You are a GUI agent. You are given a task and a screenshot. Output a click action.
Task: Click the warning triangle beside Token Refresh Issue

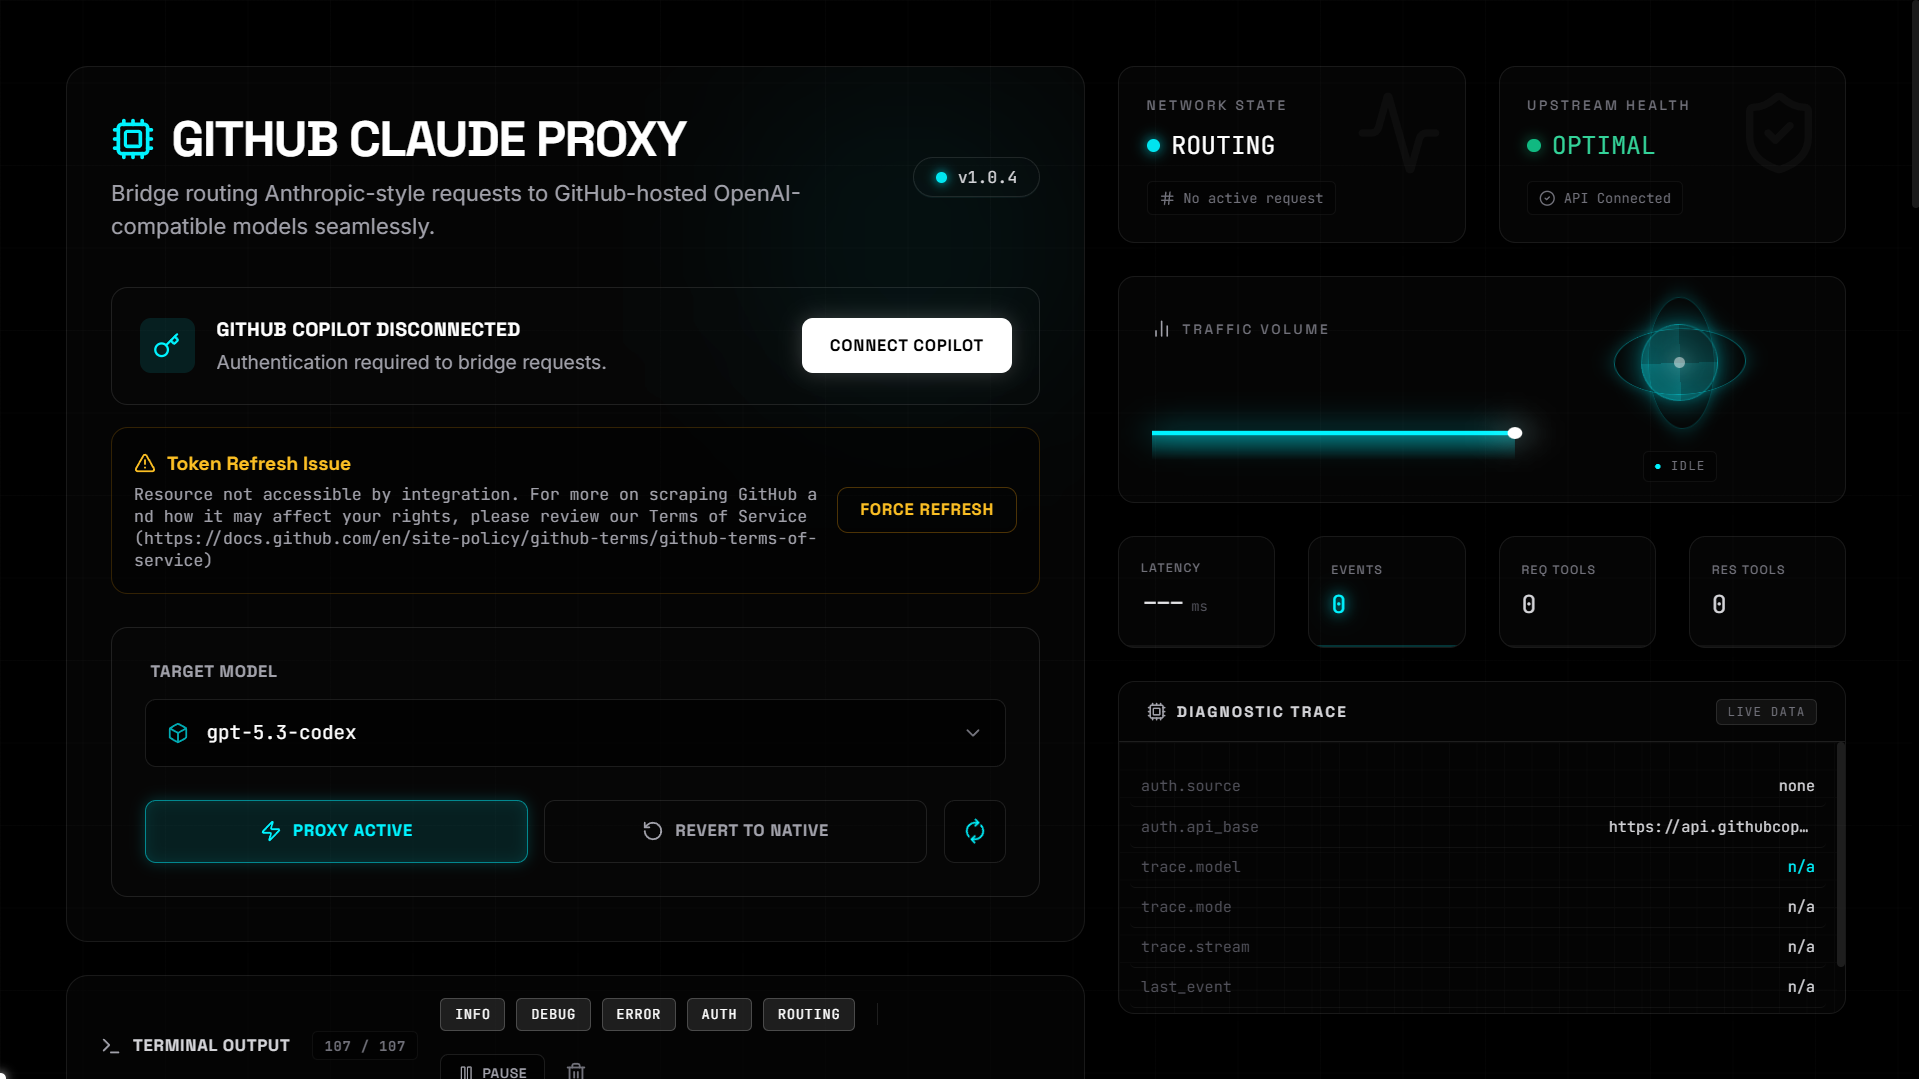coord(145,463)
